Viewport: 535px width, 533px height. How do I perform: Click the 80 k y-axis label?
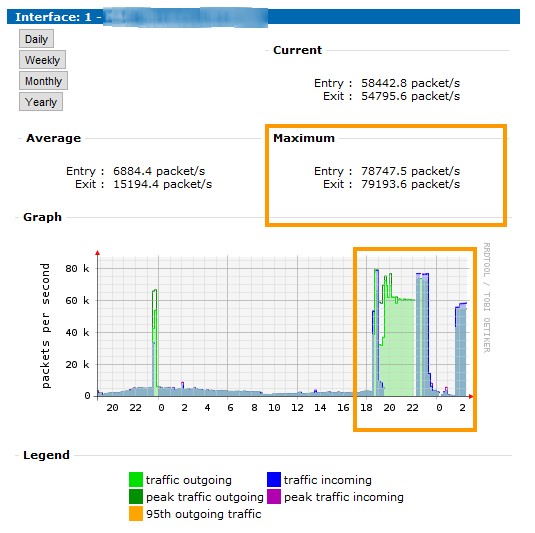click(x=77, y=269)
